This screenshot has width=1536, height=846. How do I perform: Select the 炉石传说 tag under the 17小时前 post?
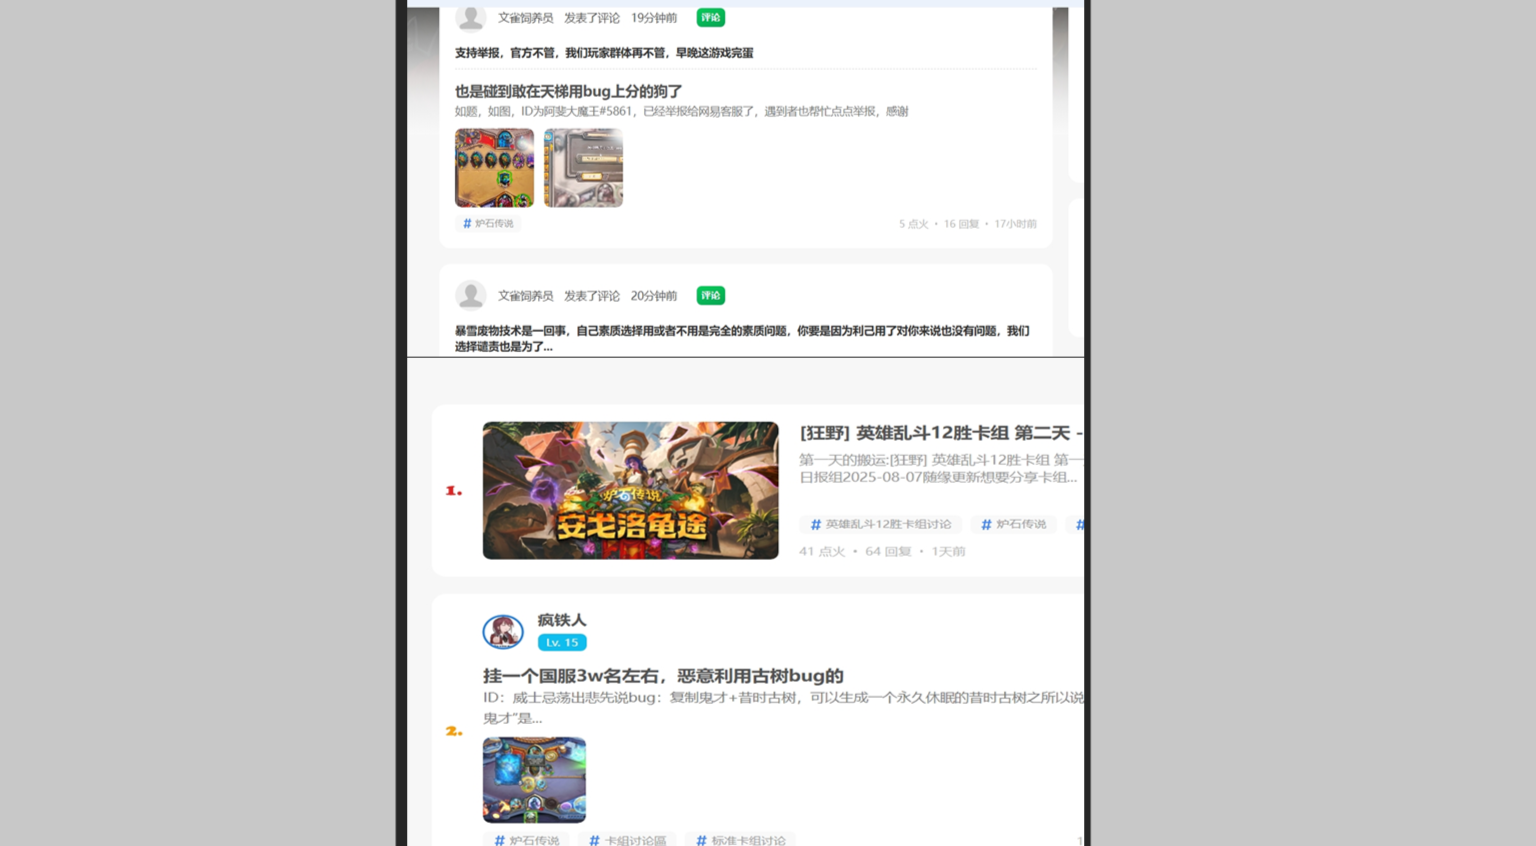[x=488, y=224]
